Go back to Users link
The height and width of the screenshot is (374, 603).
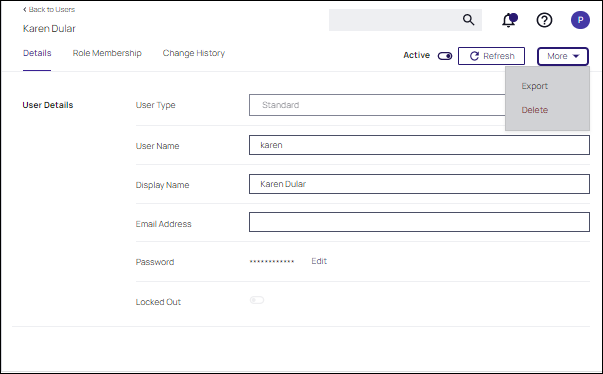[x=49, y=10]
